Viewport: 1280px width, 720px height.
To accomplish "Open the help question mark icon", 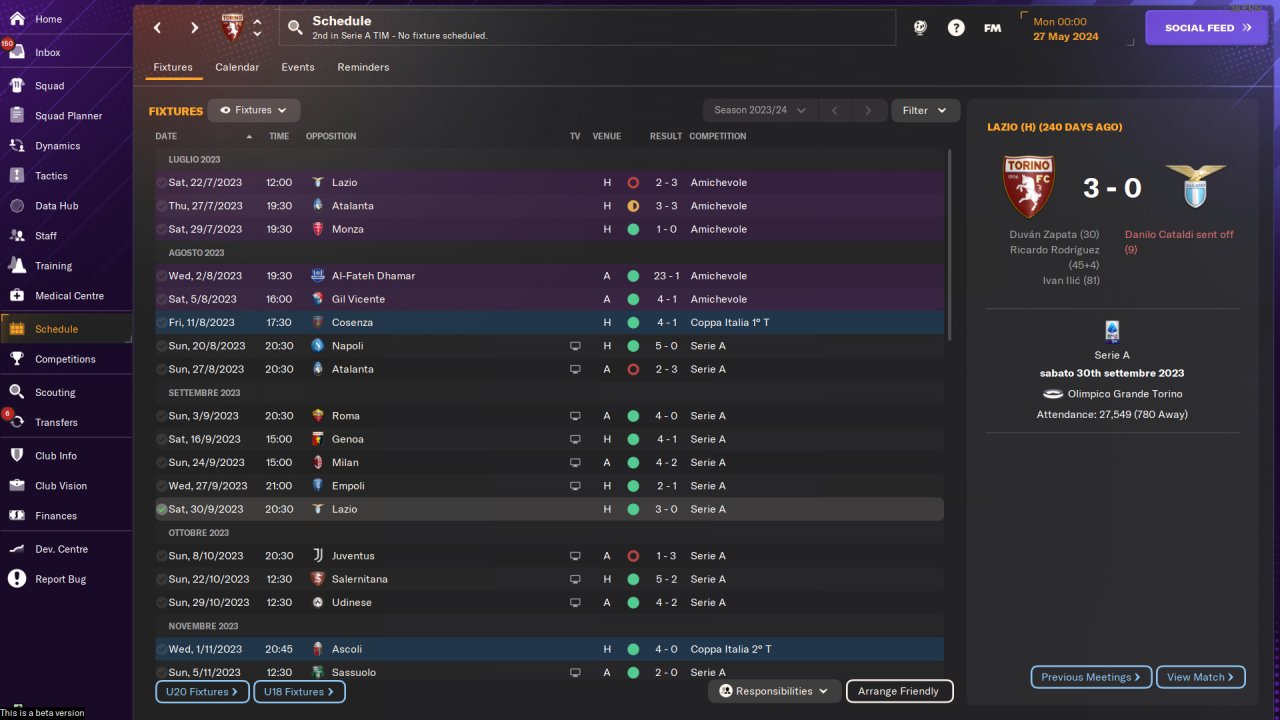I will tap(956, 28).
